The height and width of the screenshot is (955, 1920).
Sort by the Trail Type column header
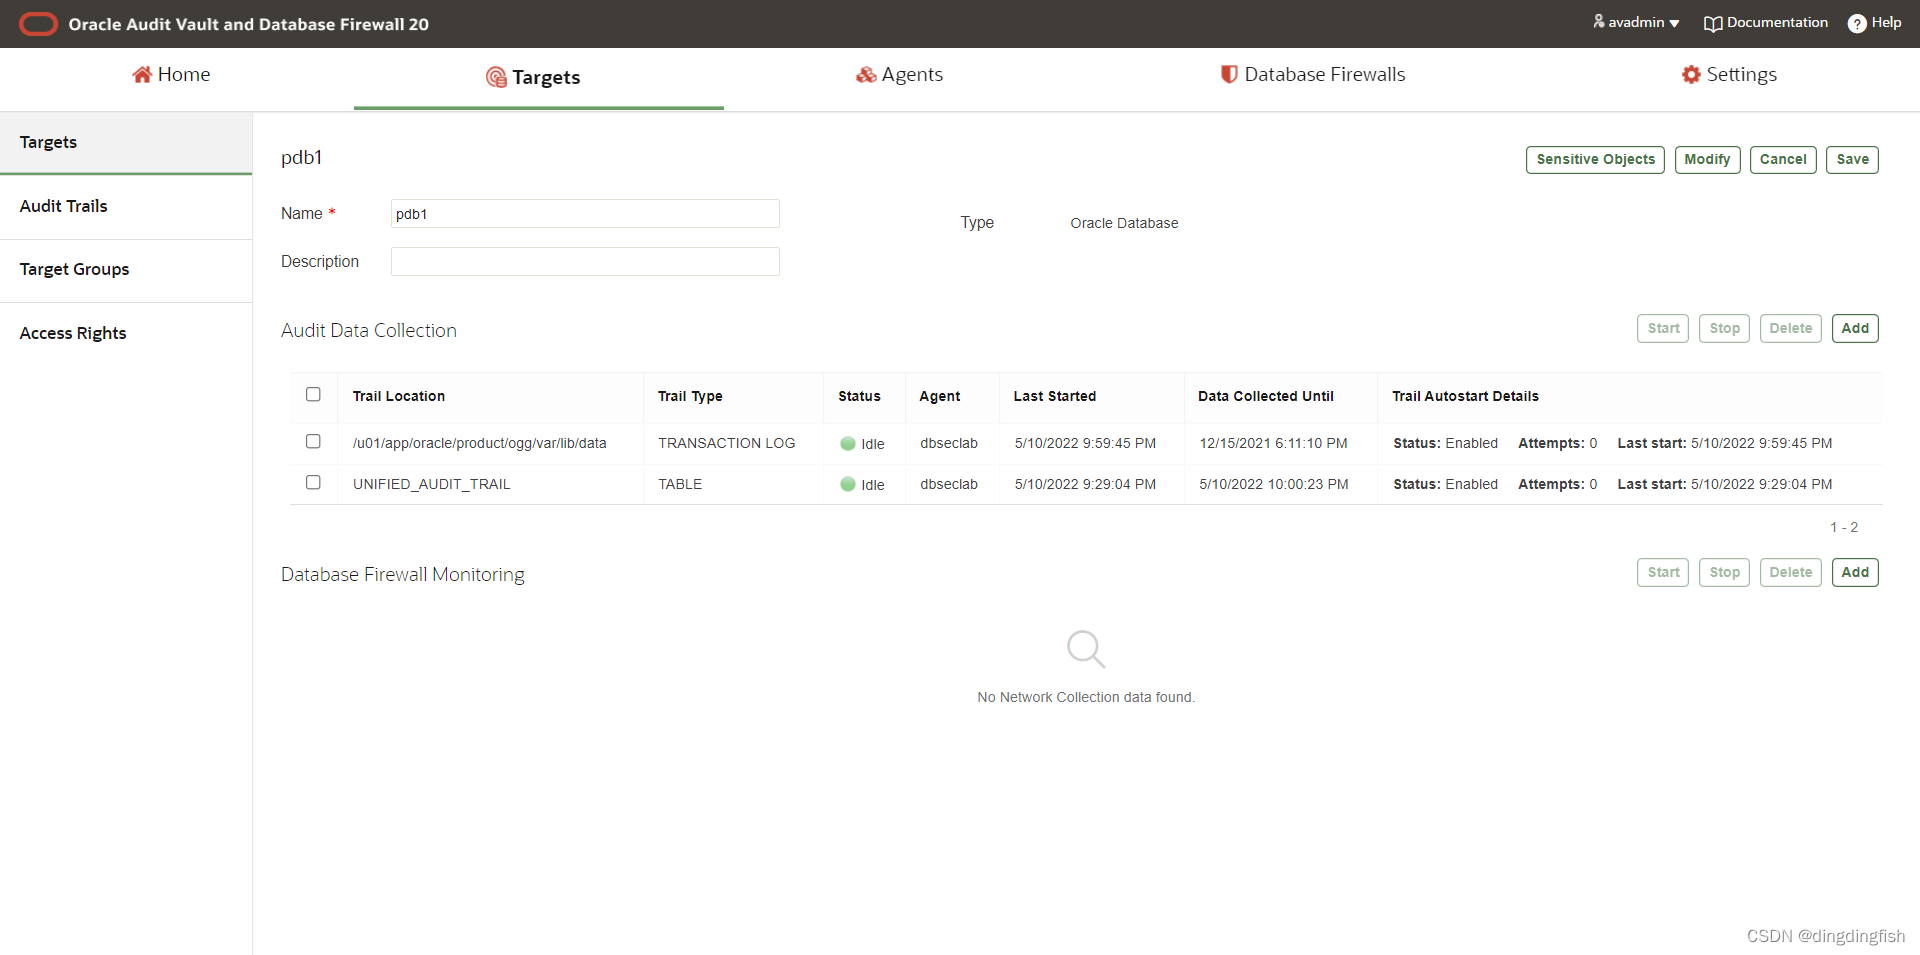pyautogui.click(x=690, y=397)
